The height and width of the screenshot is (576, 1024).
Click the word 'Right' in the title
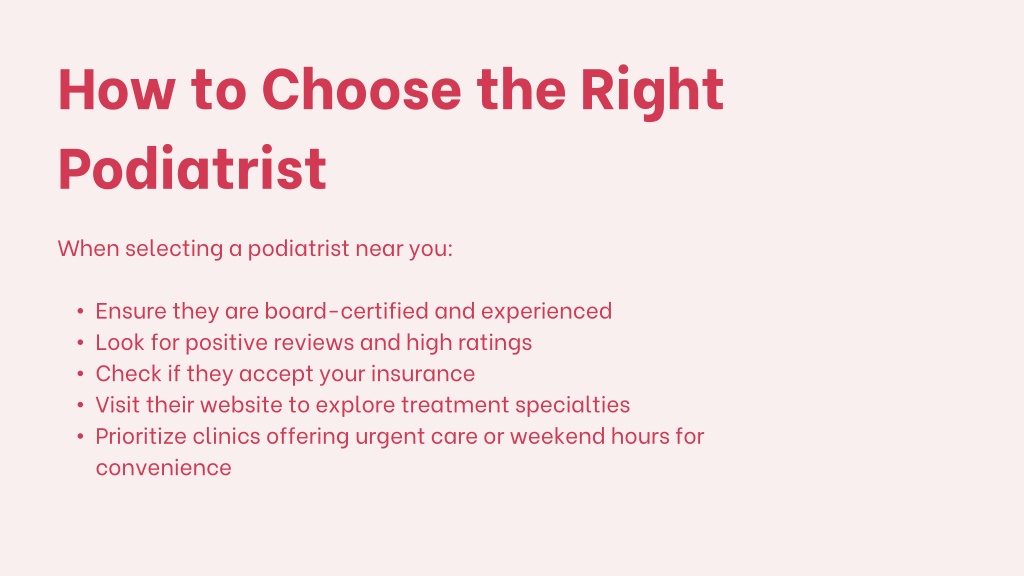click(652, 93)
